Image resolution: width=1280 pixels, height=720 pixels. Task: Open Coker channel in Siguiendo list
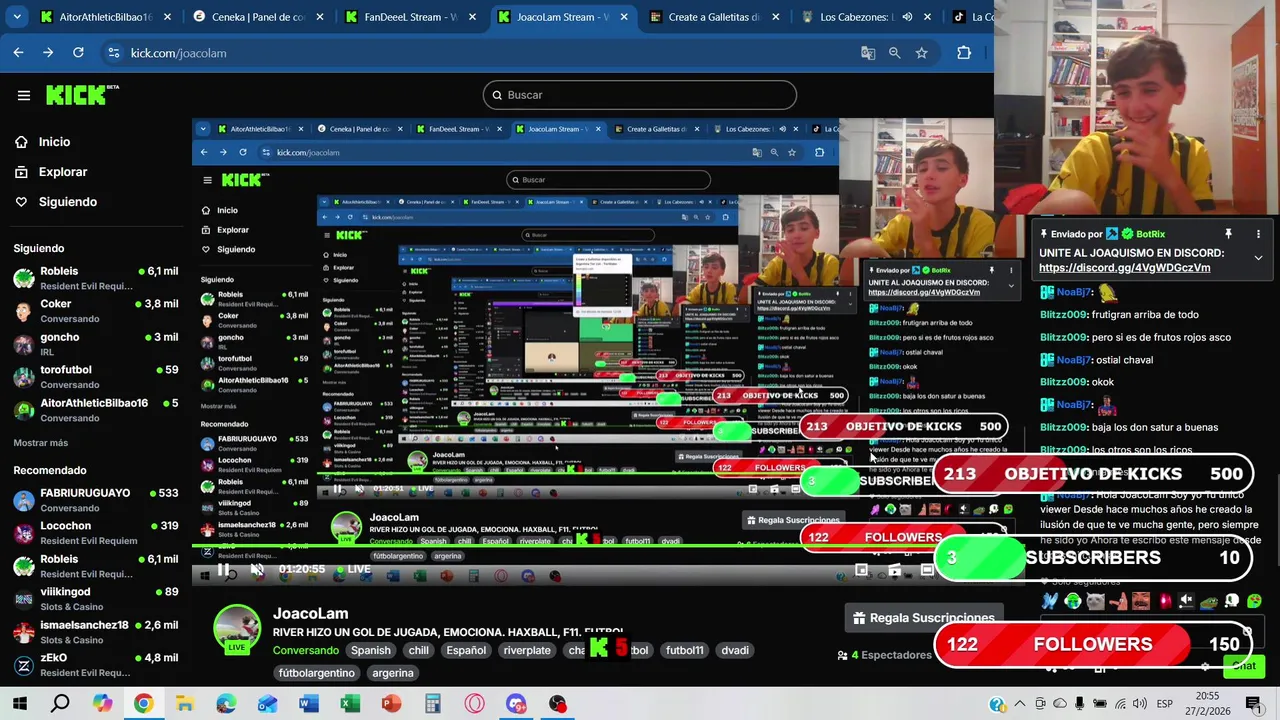(96, 310)
